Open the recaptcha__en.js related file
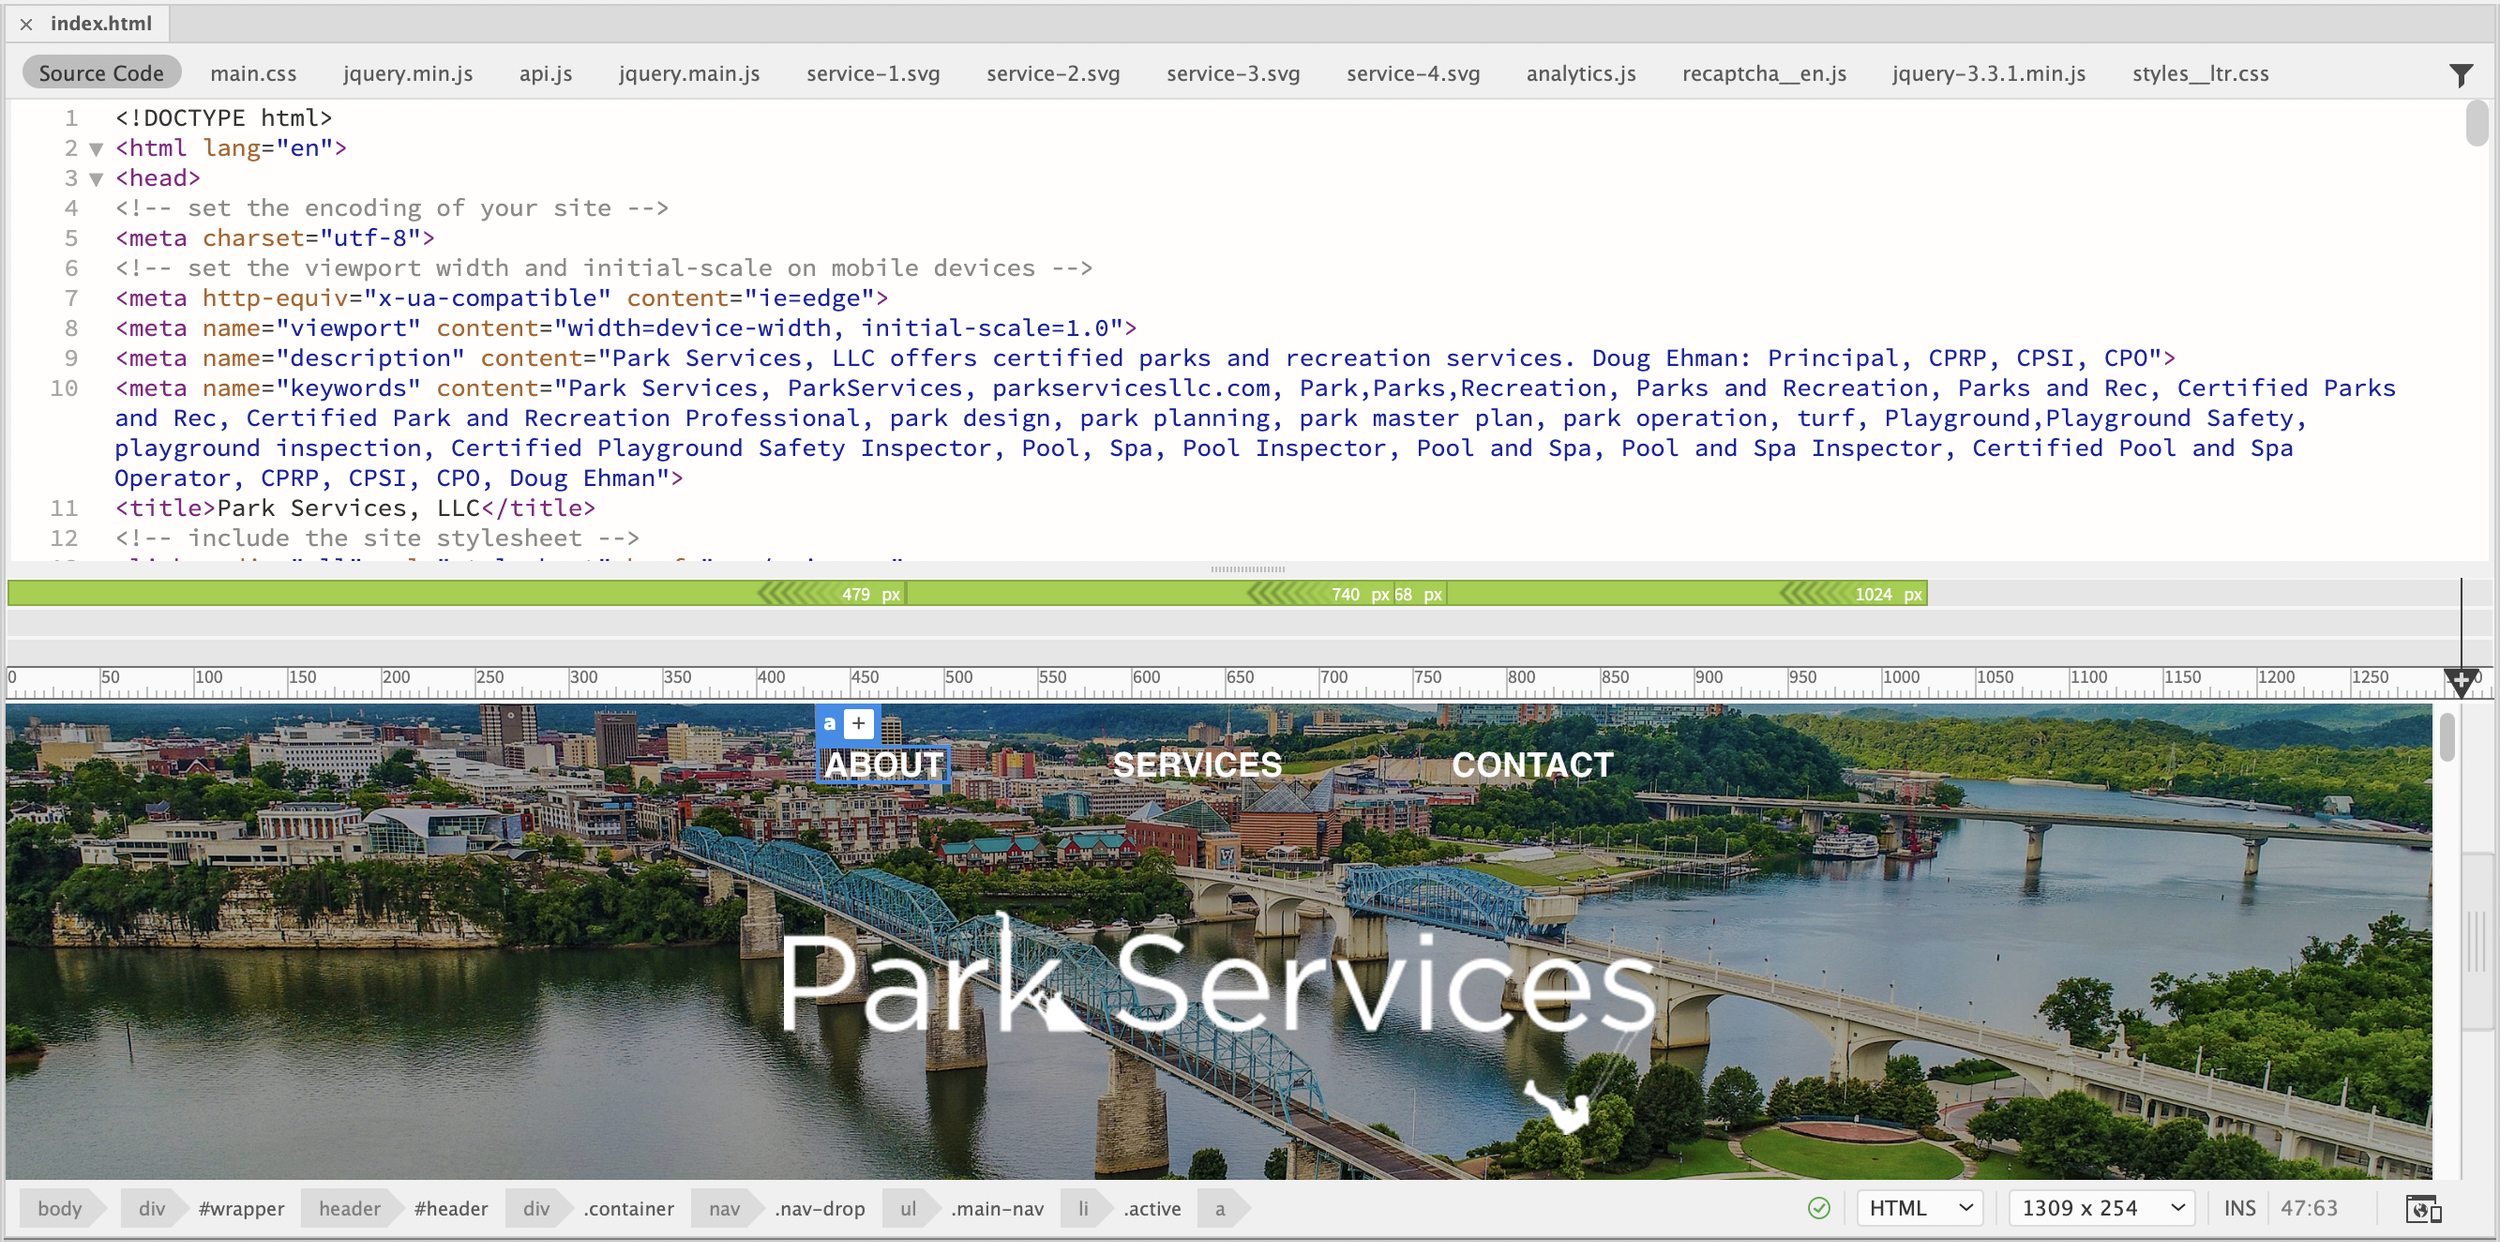This screenshot has height=1242, width=2500. tap(1764, 73)
